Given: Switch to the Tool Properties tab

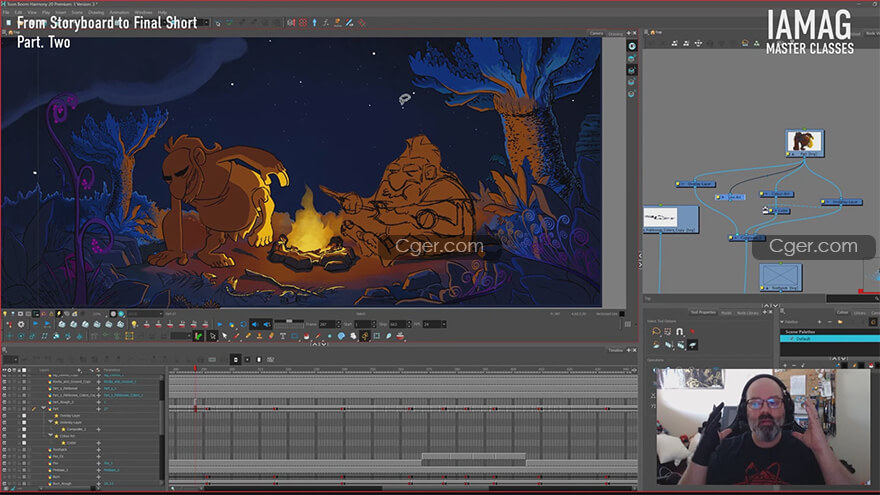Looking at the screenshot, I should click(703, 313).
